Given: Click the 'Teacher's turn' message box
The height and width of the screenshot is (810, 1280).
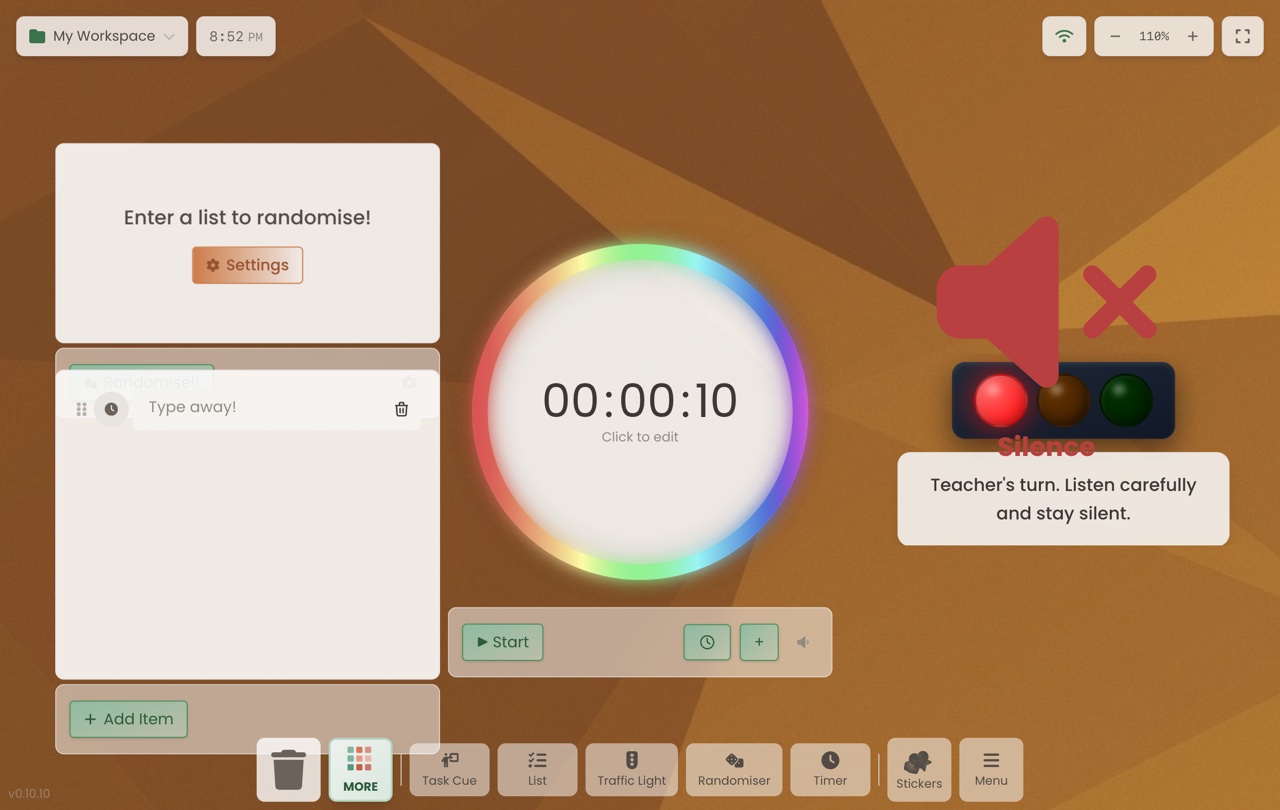Looking at the screenshot, I should [1063, 499].
